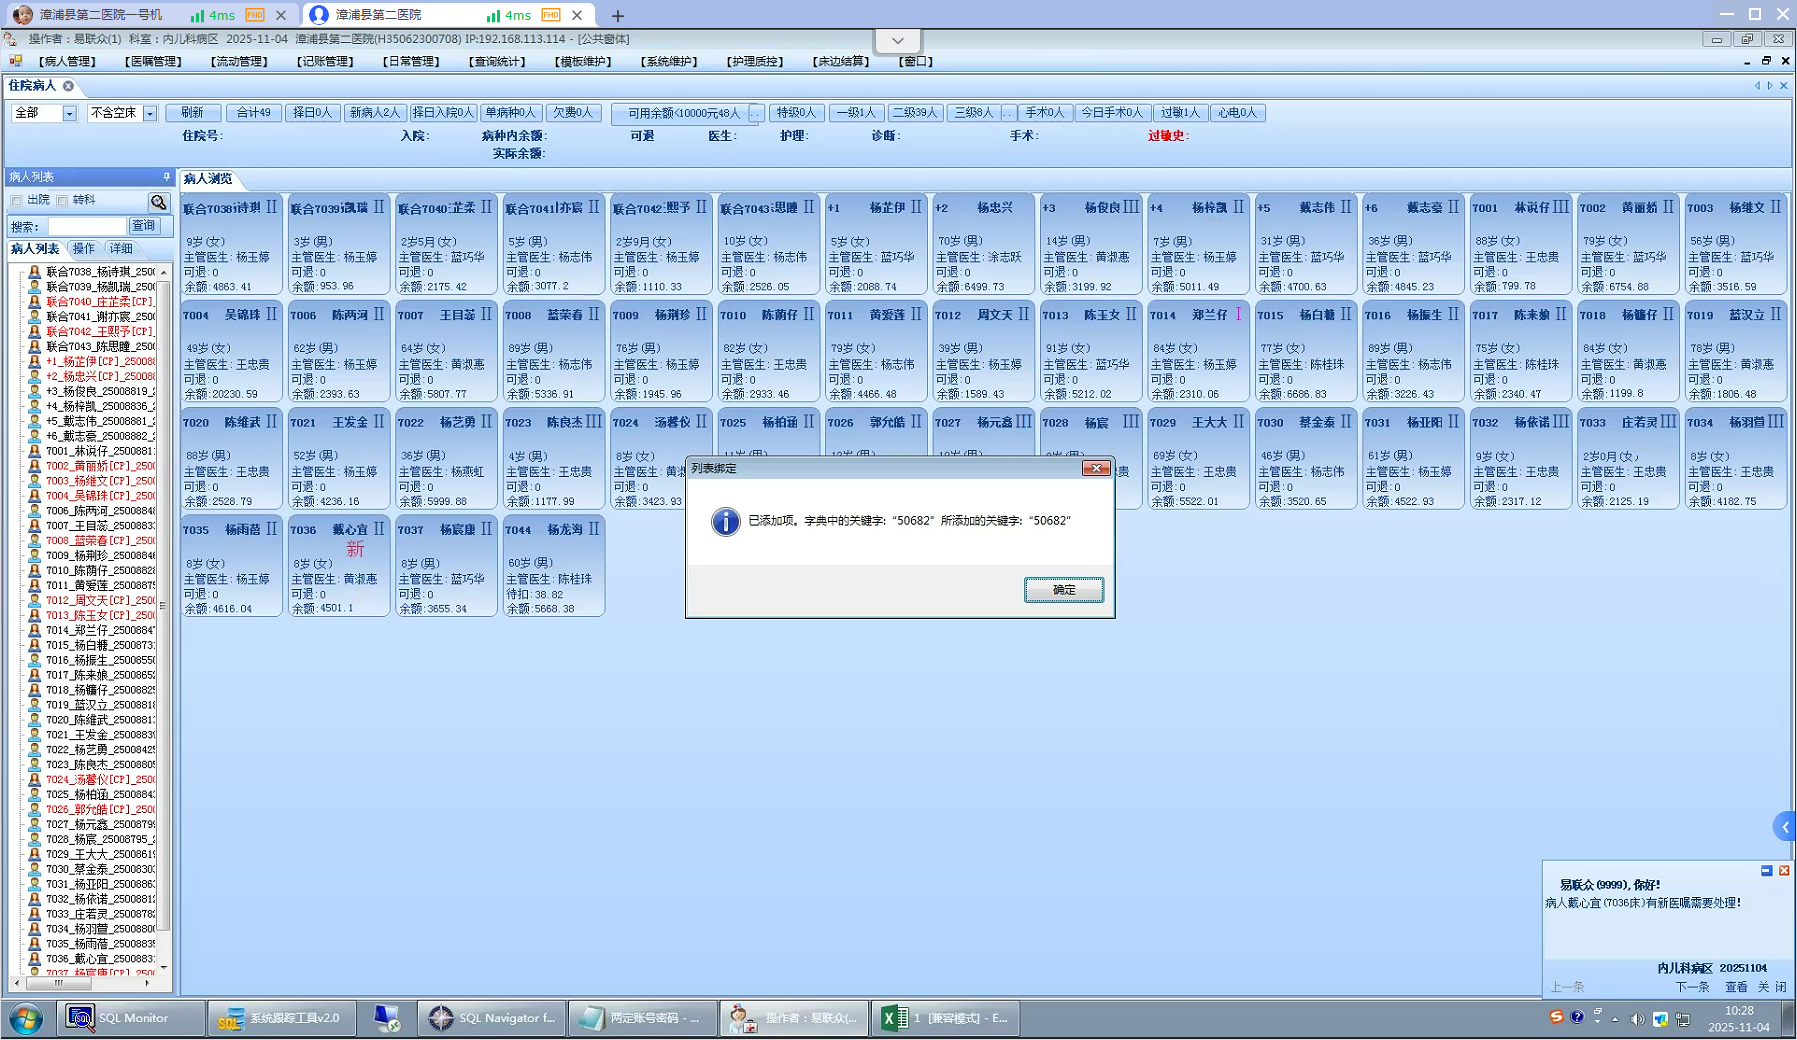Click the patient icon for T020_陈维武
This screenshot has width=1797, height=1040.
point(35,719)
